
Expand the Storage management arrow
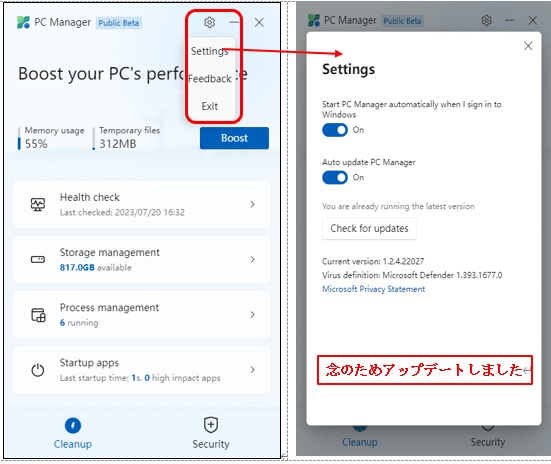(252, 259)
